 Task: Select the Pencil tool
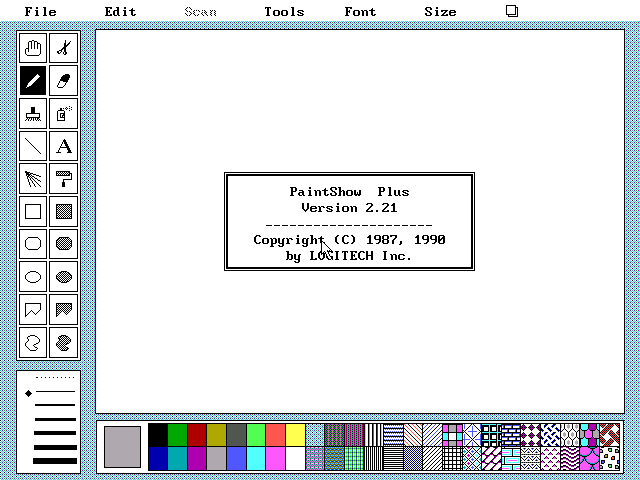33,81
